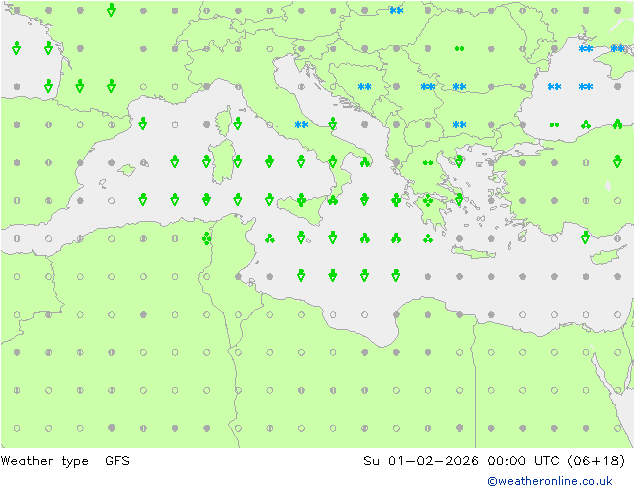Click the island of Crete on the map
634x490 pixels.
point(473,253)
